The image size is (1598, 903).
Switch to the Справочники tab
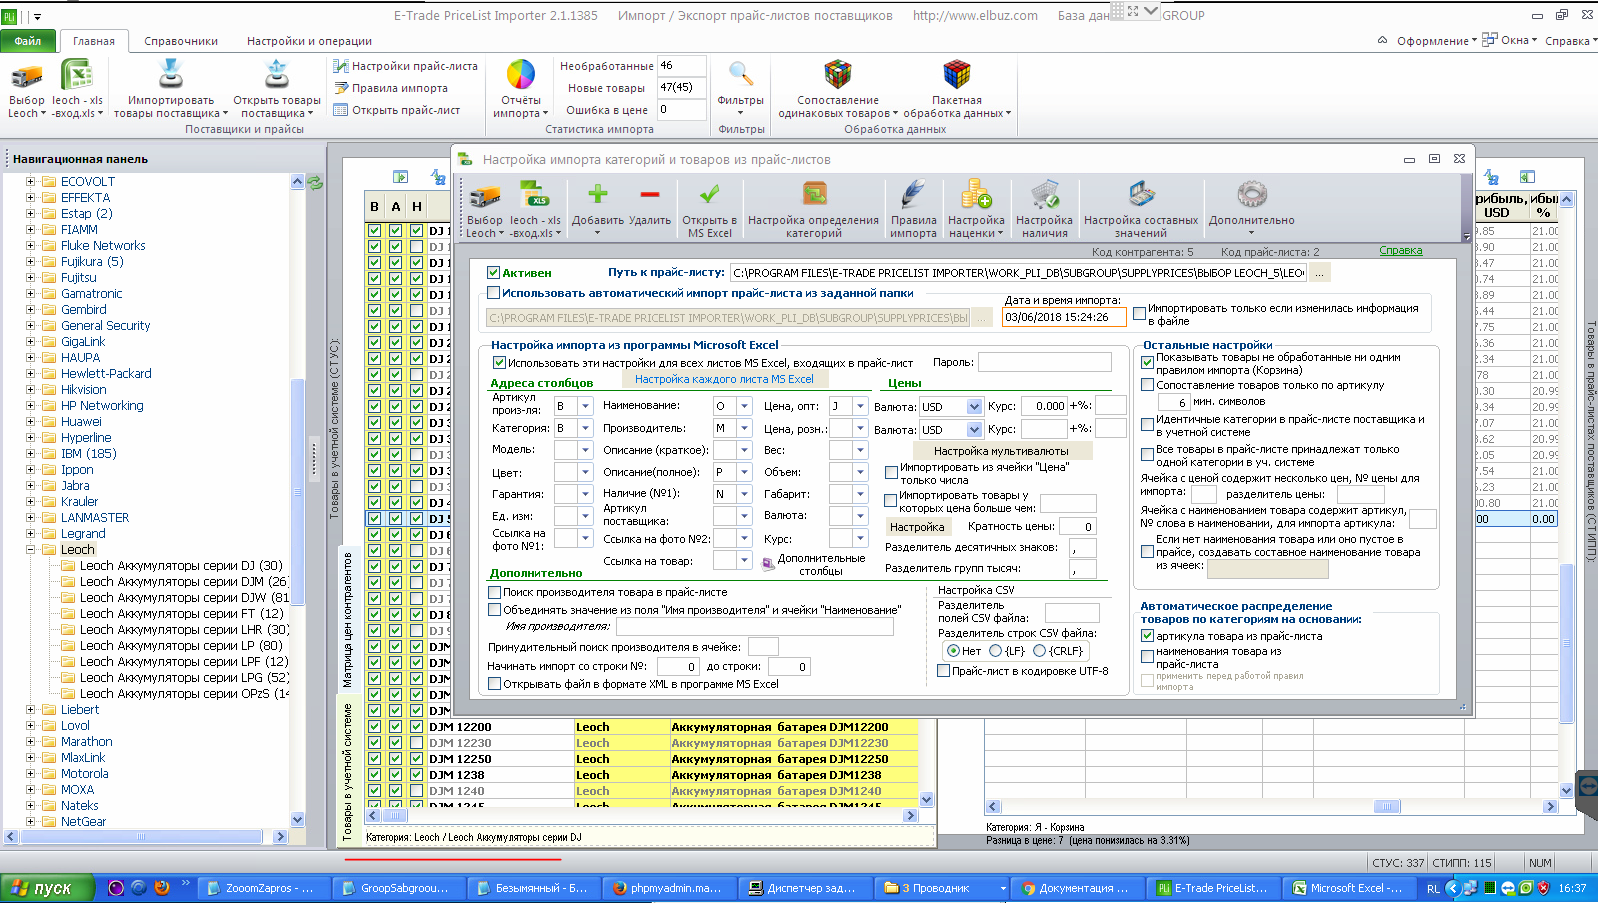click(x=181, y=41)
